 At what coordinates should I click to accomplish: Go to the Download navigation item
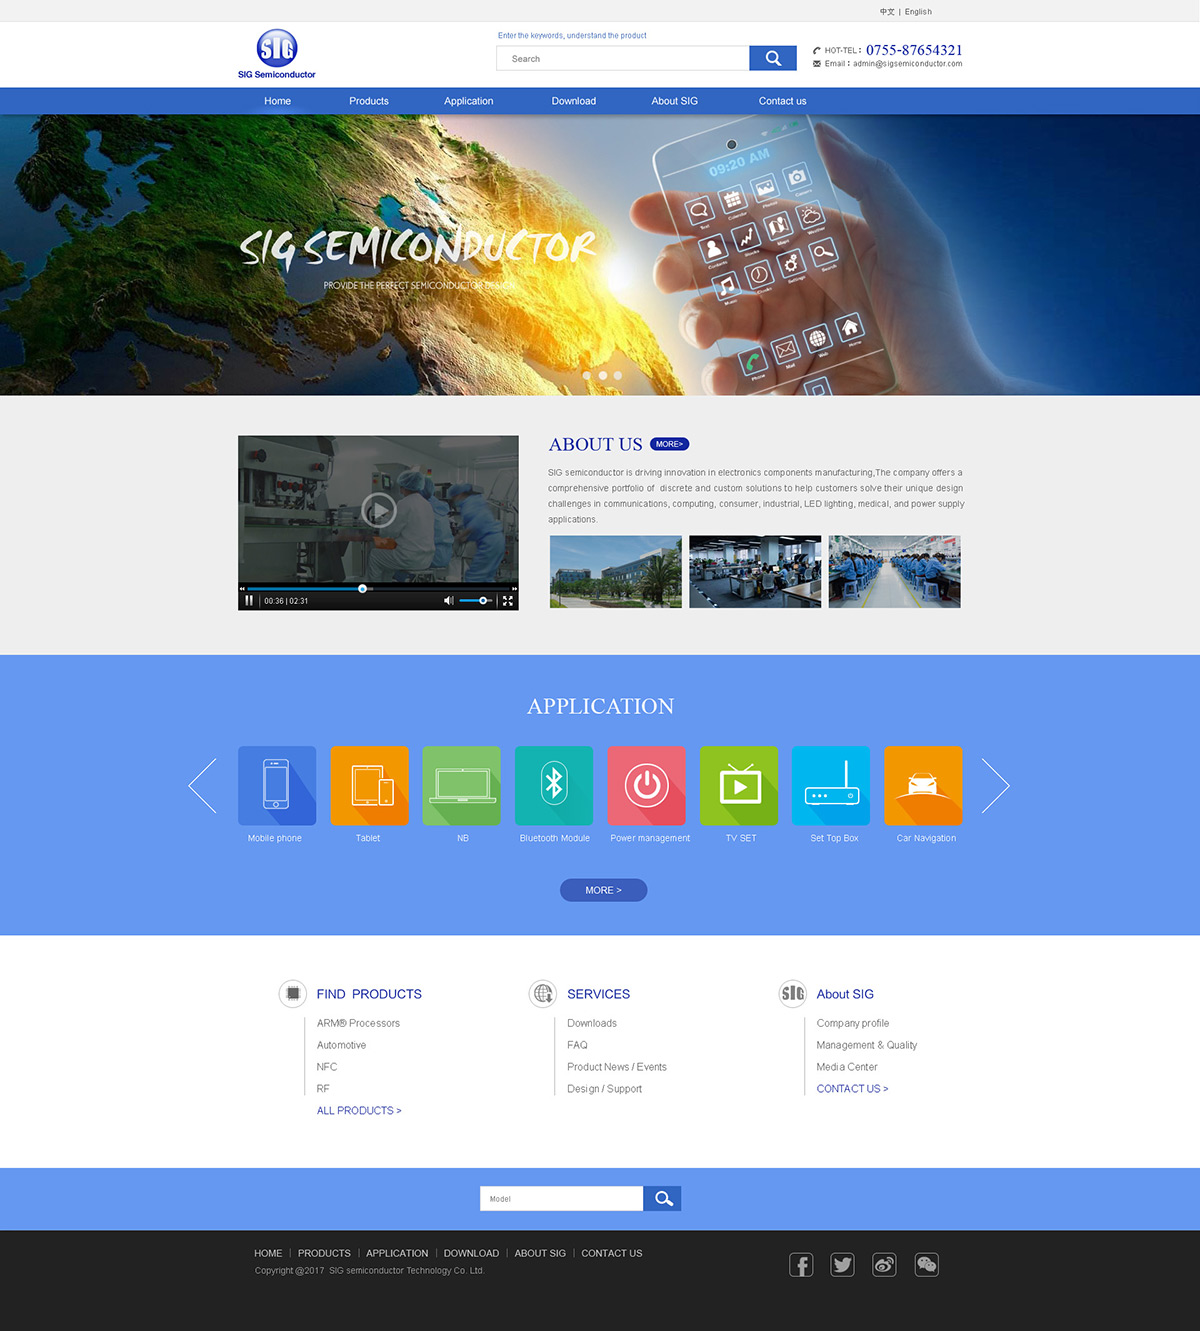pyautogui.click(x=573, y=101)
